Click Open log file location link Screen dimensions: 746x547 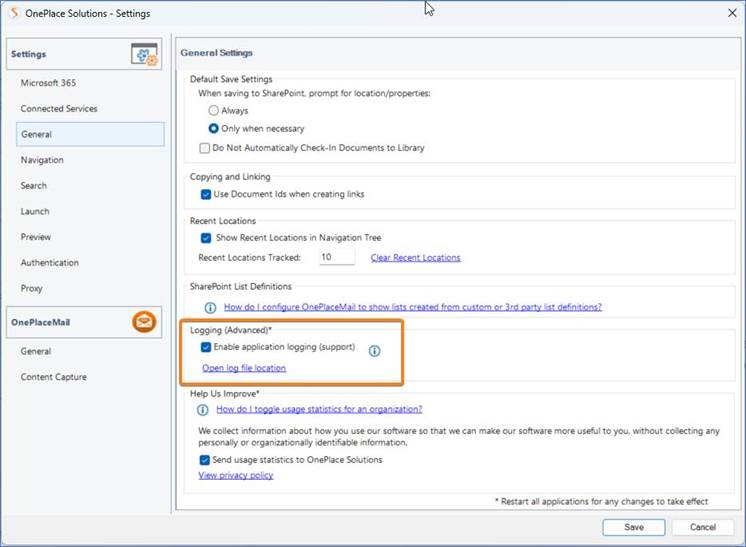(244, 368)
